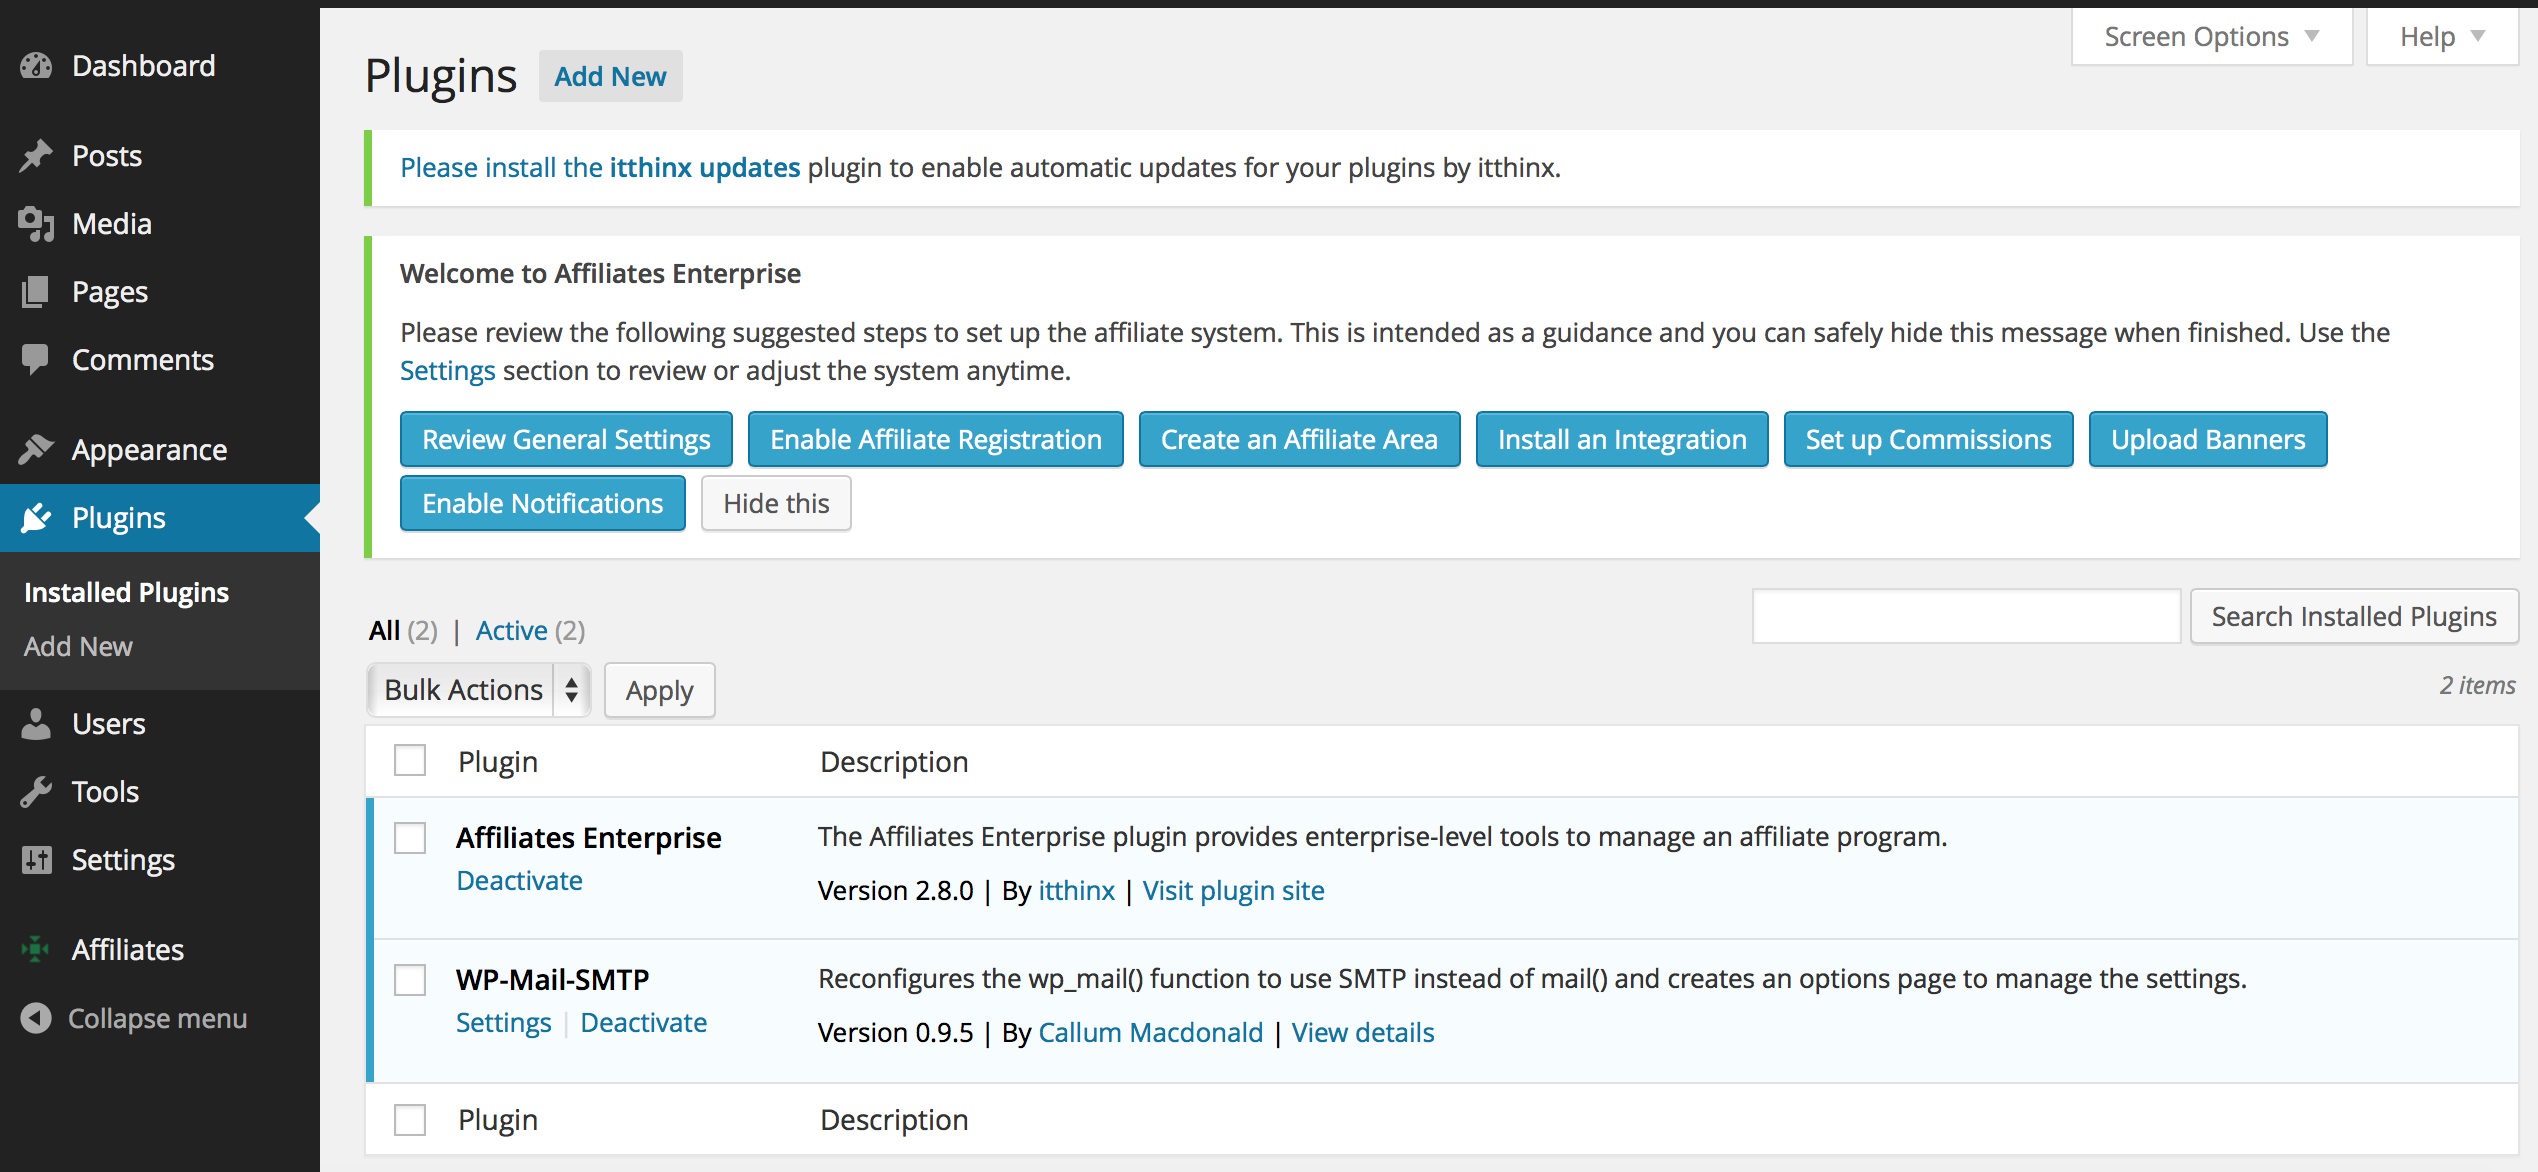Filter plugins by All
The width and height of the screenshot is (2538, 1172).
tap(385, 631)
